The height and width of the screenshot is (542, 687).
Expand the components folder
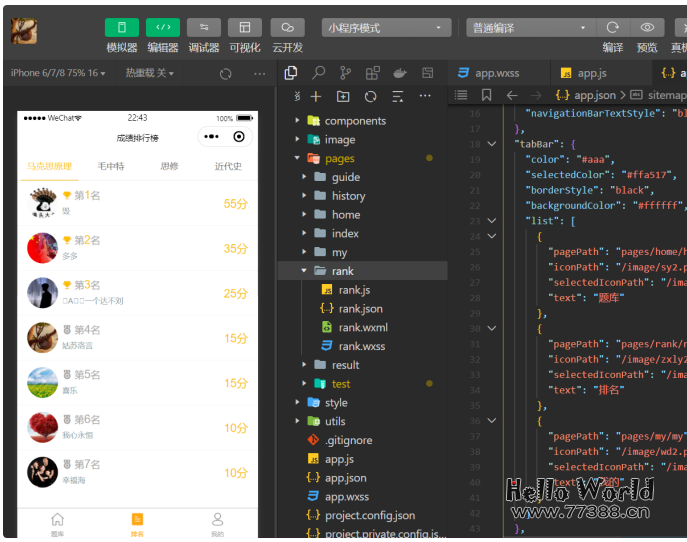point(355,121)
